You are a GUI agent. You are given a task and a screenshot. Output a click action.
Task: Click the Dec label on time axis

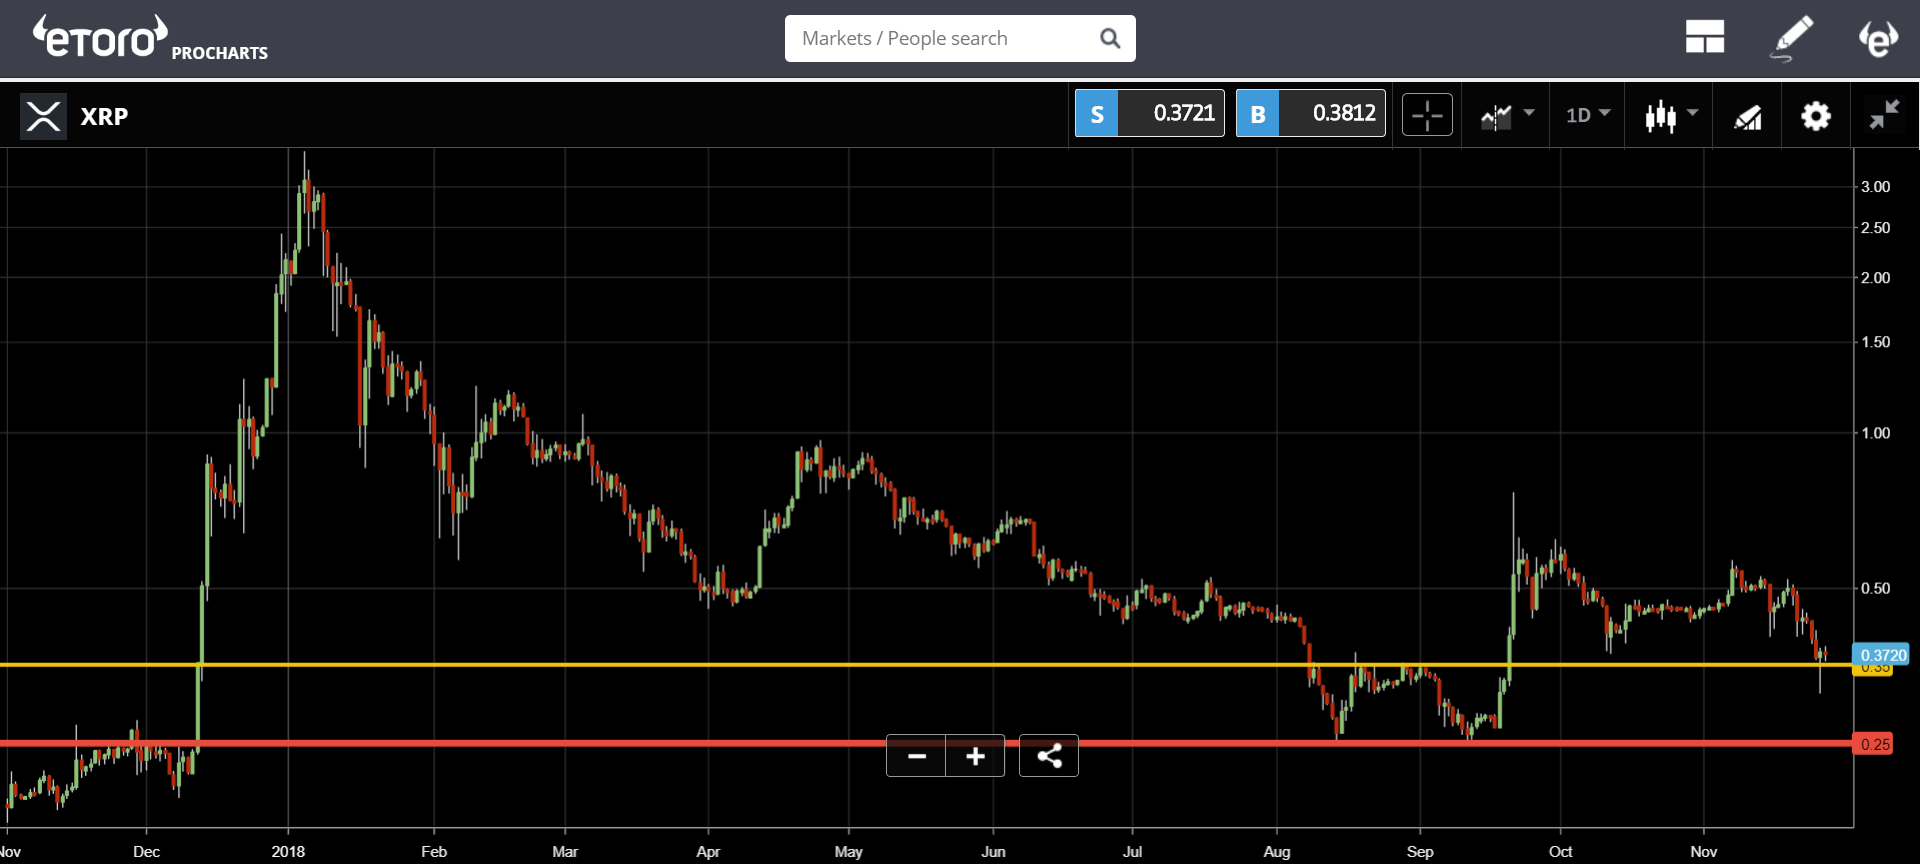coord(146,851)
